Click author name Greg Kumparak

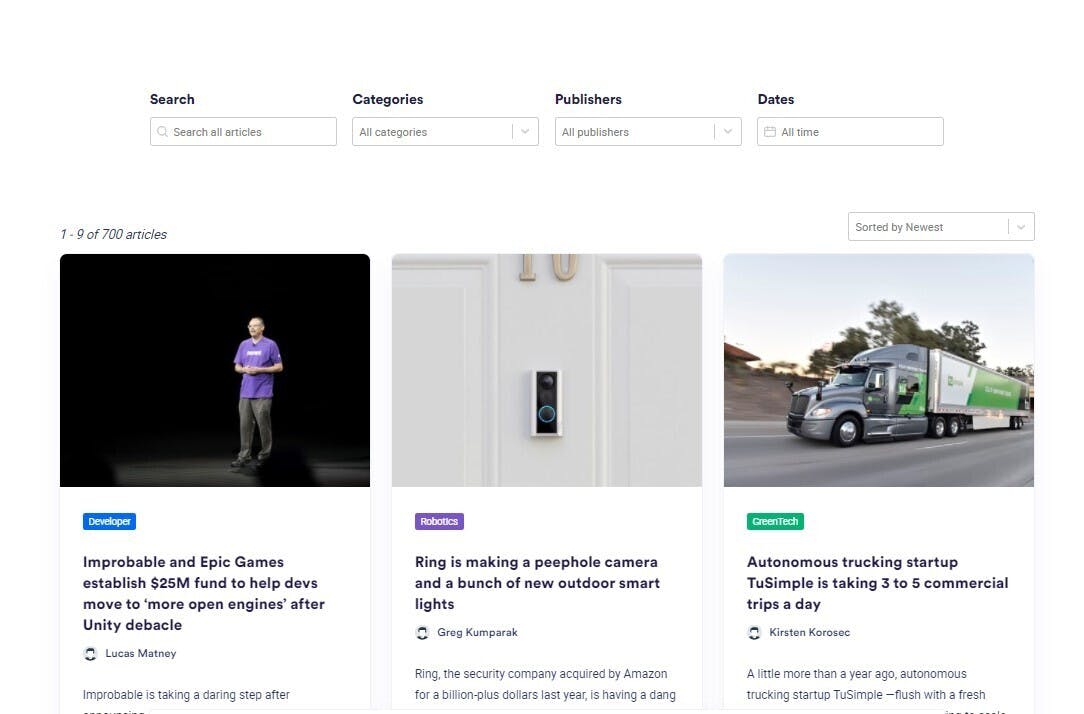pos(477,632)
